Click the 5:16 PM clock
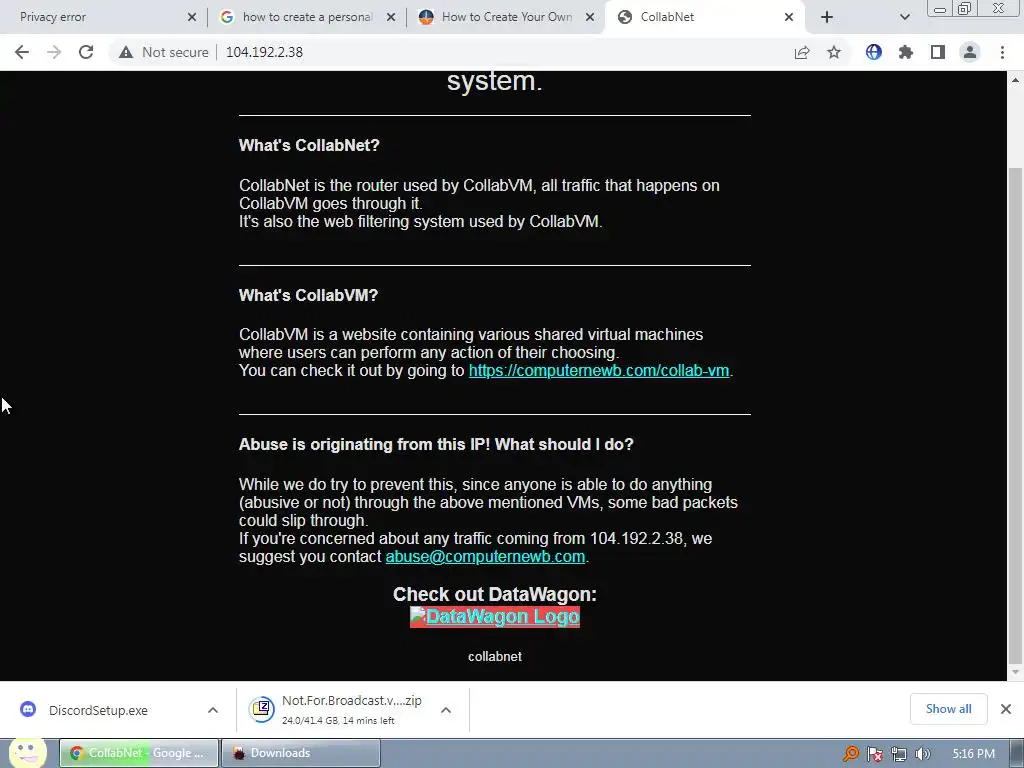The image size is (1024, 768). [x=973, y=754]
